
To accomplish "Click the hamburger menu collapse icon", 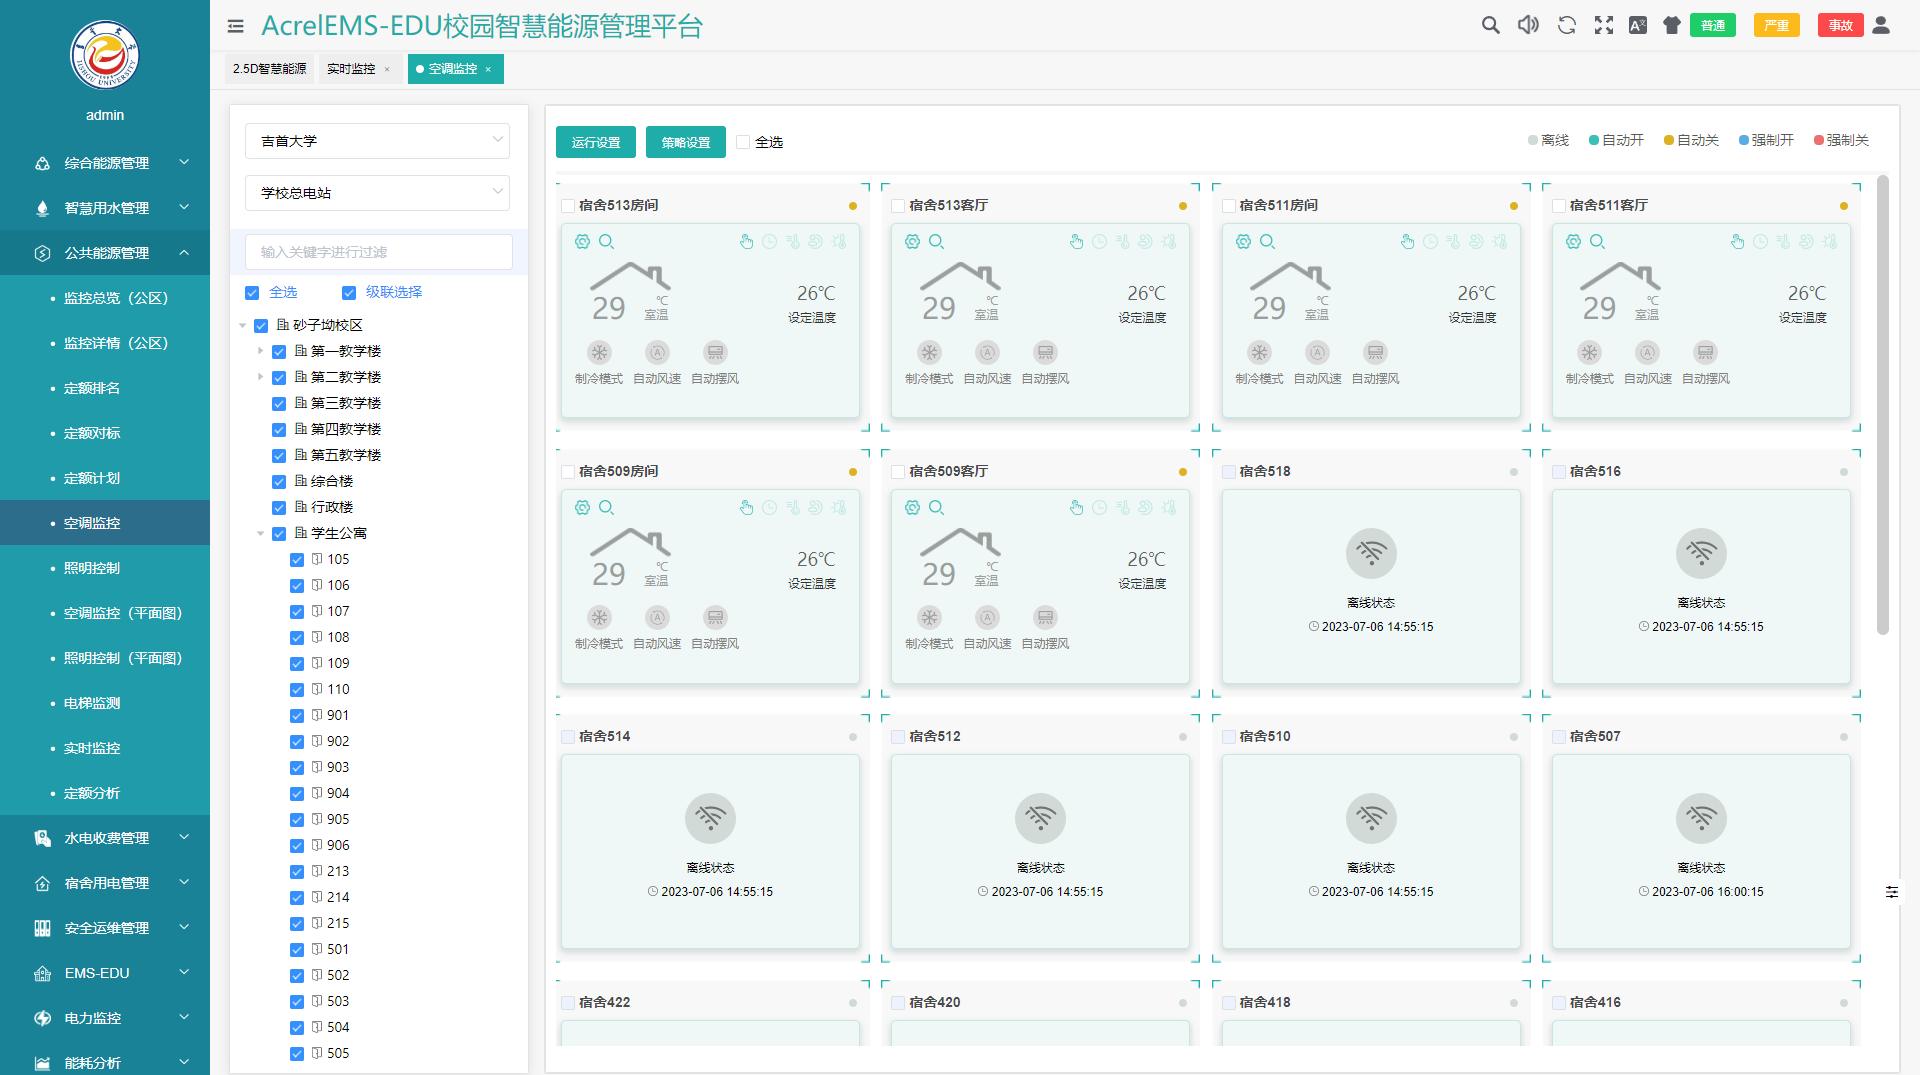I will click(236, 27).
